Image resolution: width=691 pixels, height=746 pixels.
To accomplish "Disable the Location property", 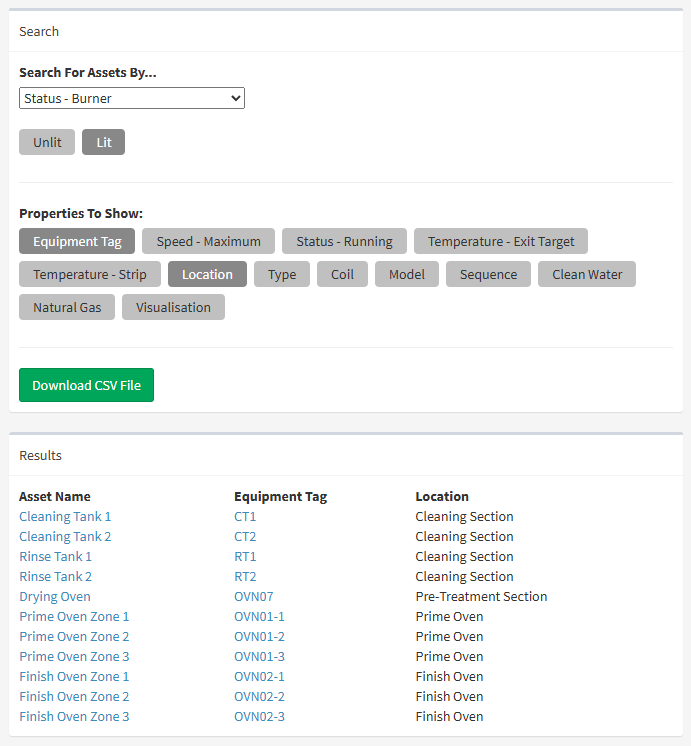I will [x=207, y=274].
